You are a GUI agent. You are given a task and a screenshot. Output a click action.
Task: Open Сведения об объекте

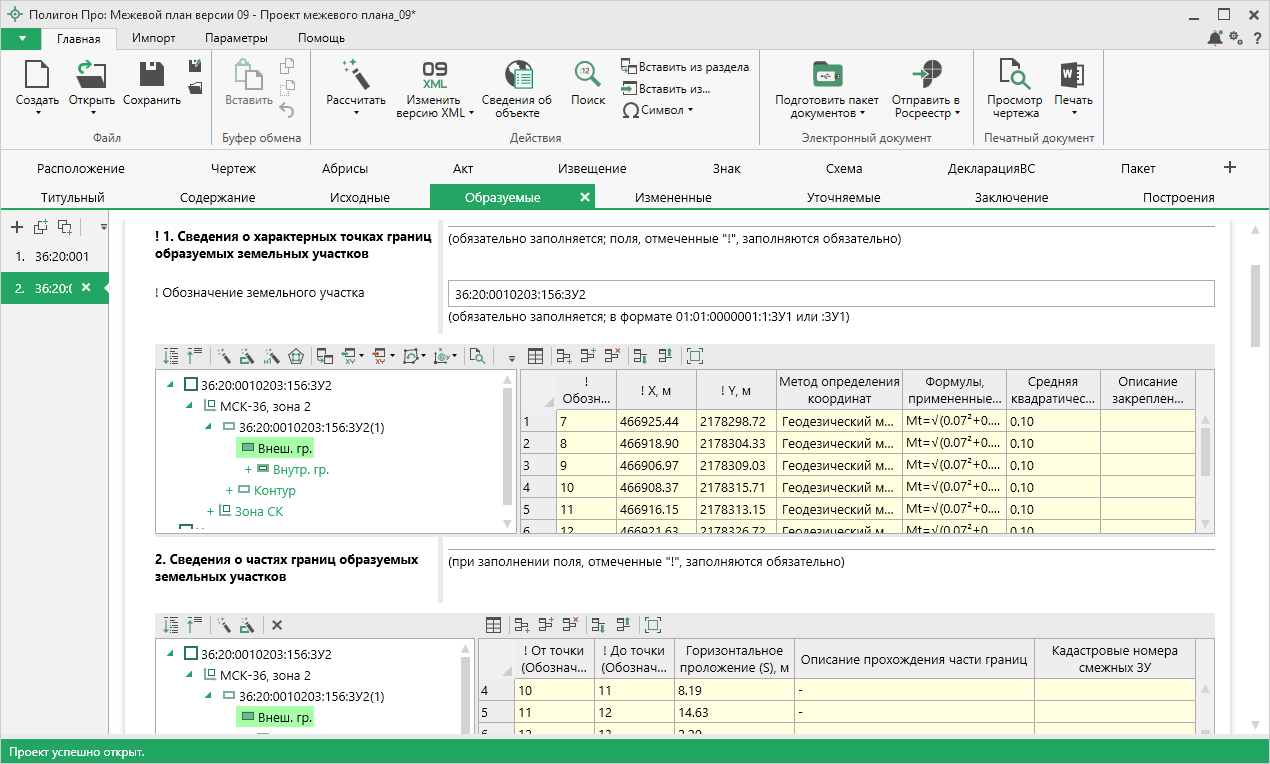coord(517,75)
